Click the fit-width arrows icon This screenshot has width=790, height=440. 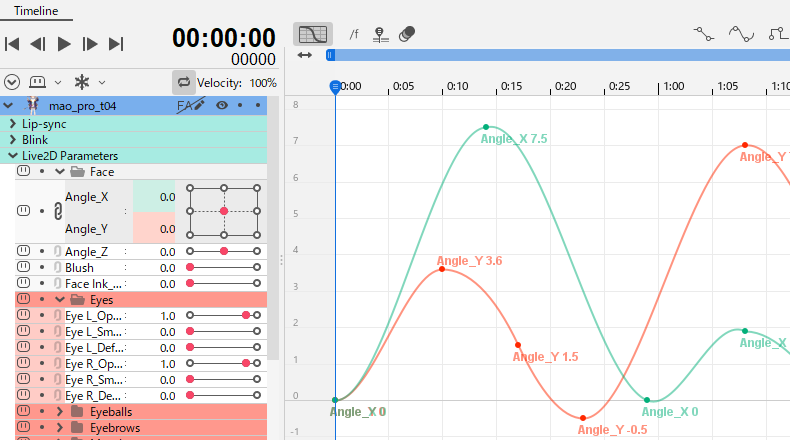(305, 55)
